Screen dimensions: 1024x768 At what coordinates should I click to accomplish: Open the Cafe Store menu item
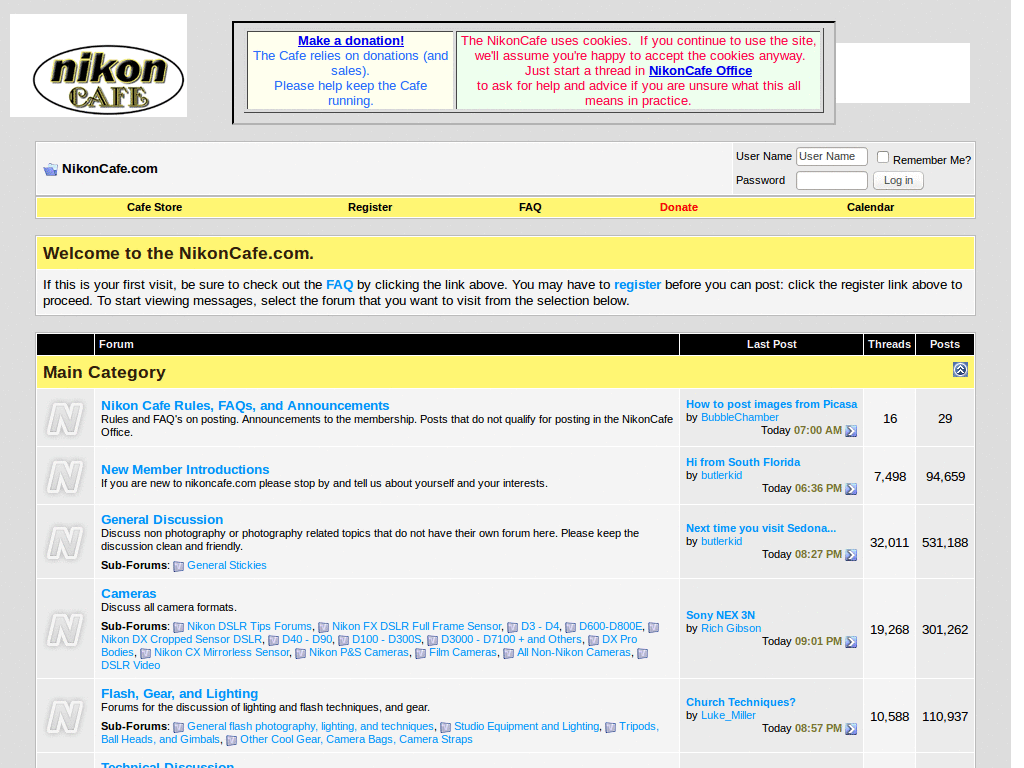[154, 208]
